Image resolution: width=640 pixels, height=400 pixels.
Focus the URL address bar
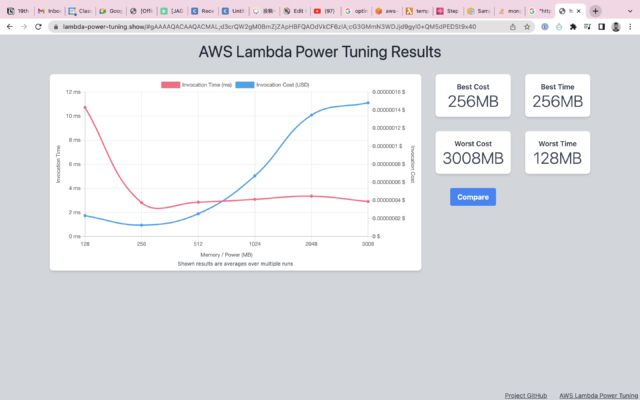point(280,26)
